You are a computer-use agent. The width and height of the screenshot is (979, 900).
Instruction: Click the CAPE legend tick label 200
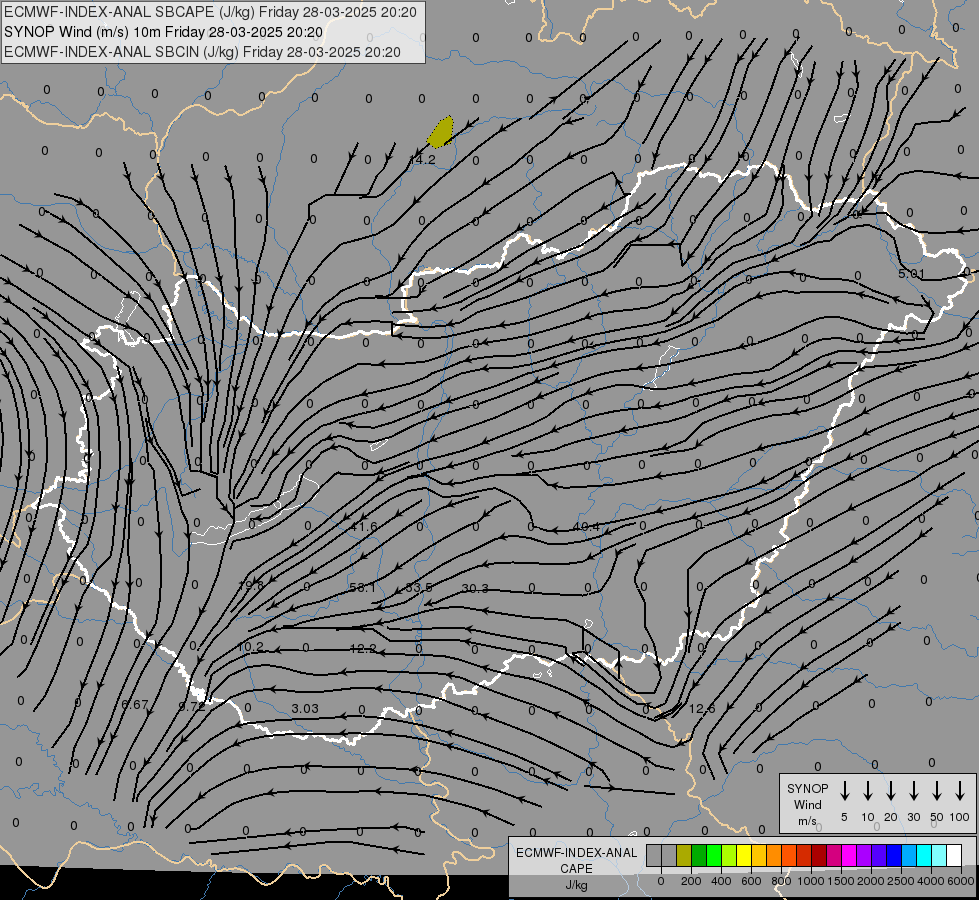691,881
